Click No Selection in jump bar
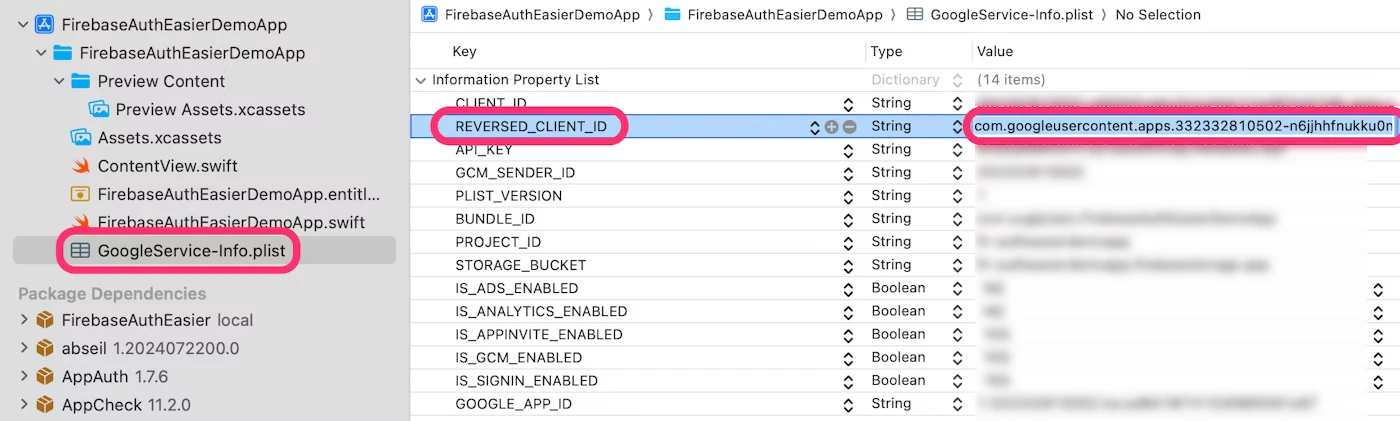This screenshot has height=421, width=1400. tap(1158, 15)
